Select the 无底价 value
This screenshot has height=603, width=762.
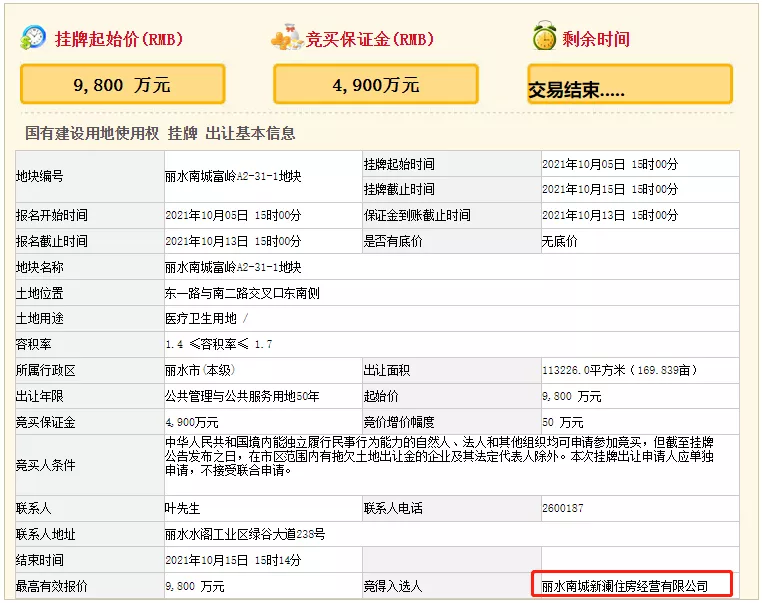(x=559, y=241)
